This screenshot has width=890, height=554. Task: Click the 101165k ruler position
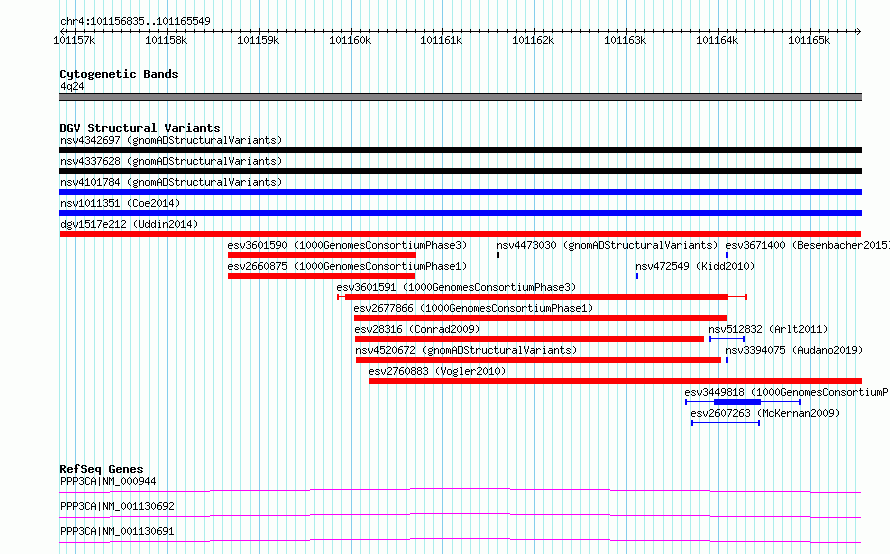[x=809, y=40]
